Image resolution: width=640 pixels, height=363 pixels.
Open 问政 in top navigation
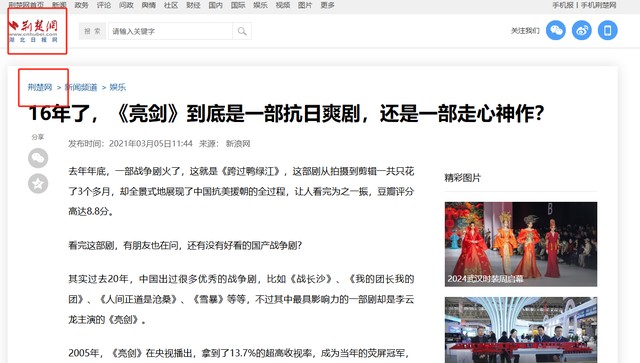126,5
